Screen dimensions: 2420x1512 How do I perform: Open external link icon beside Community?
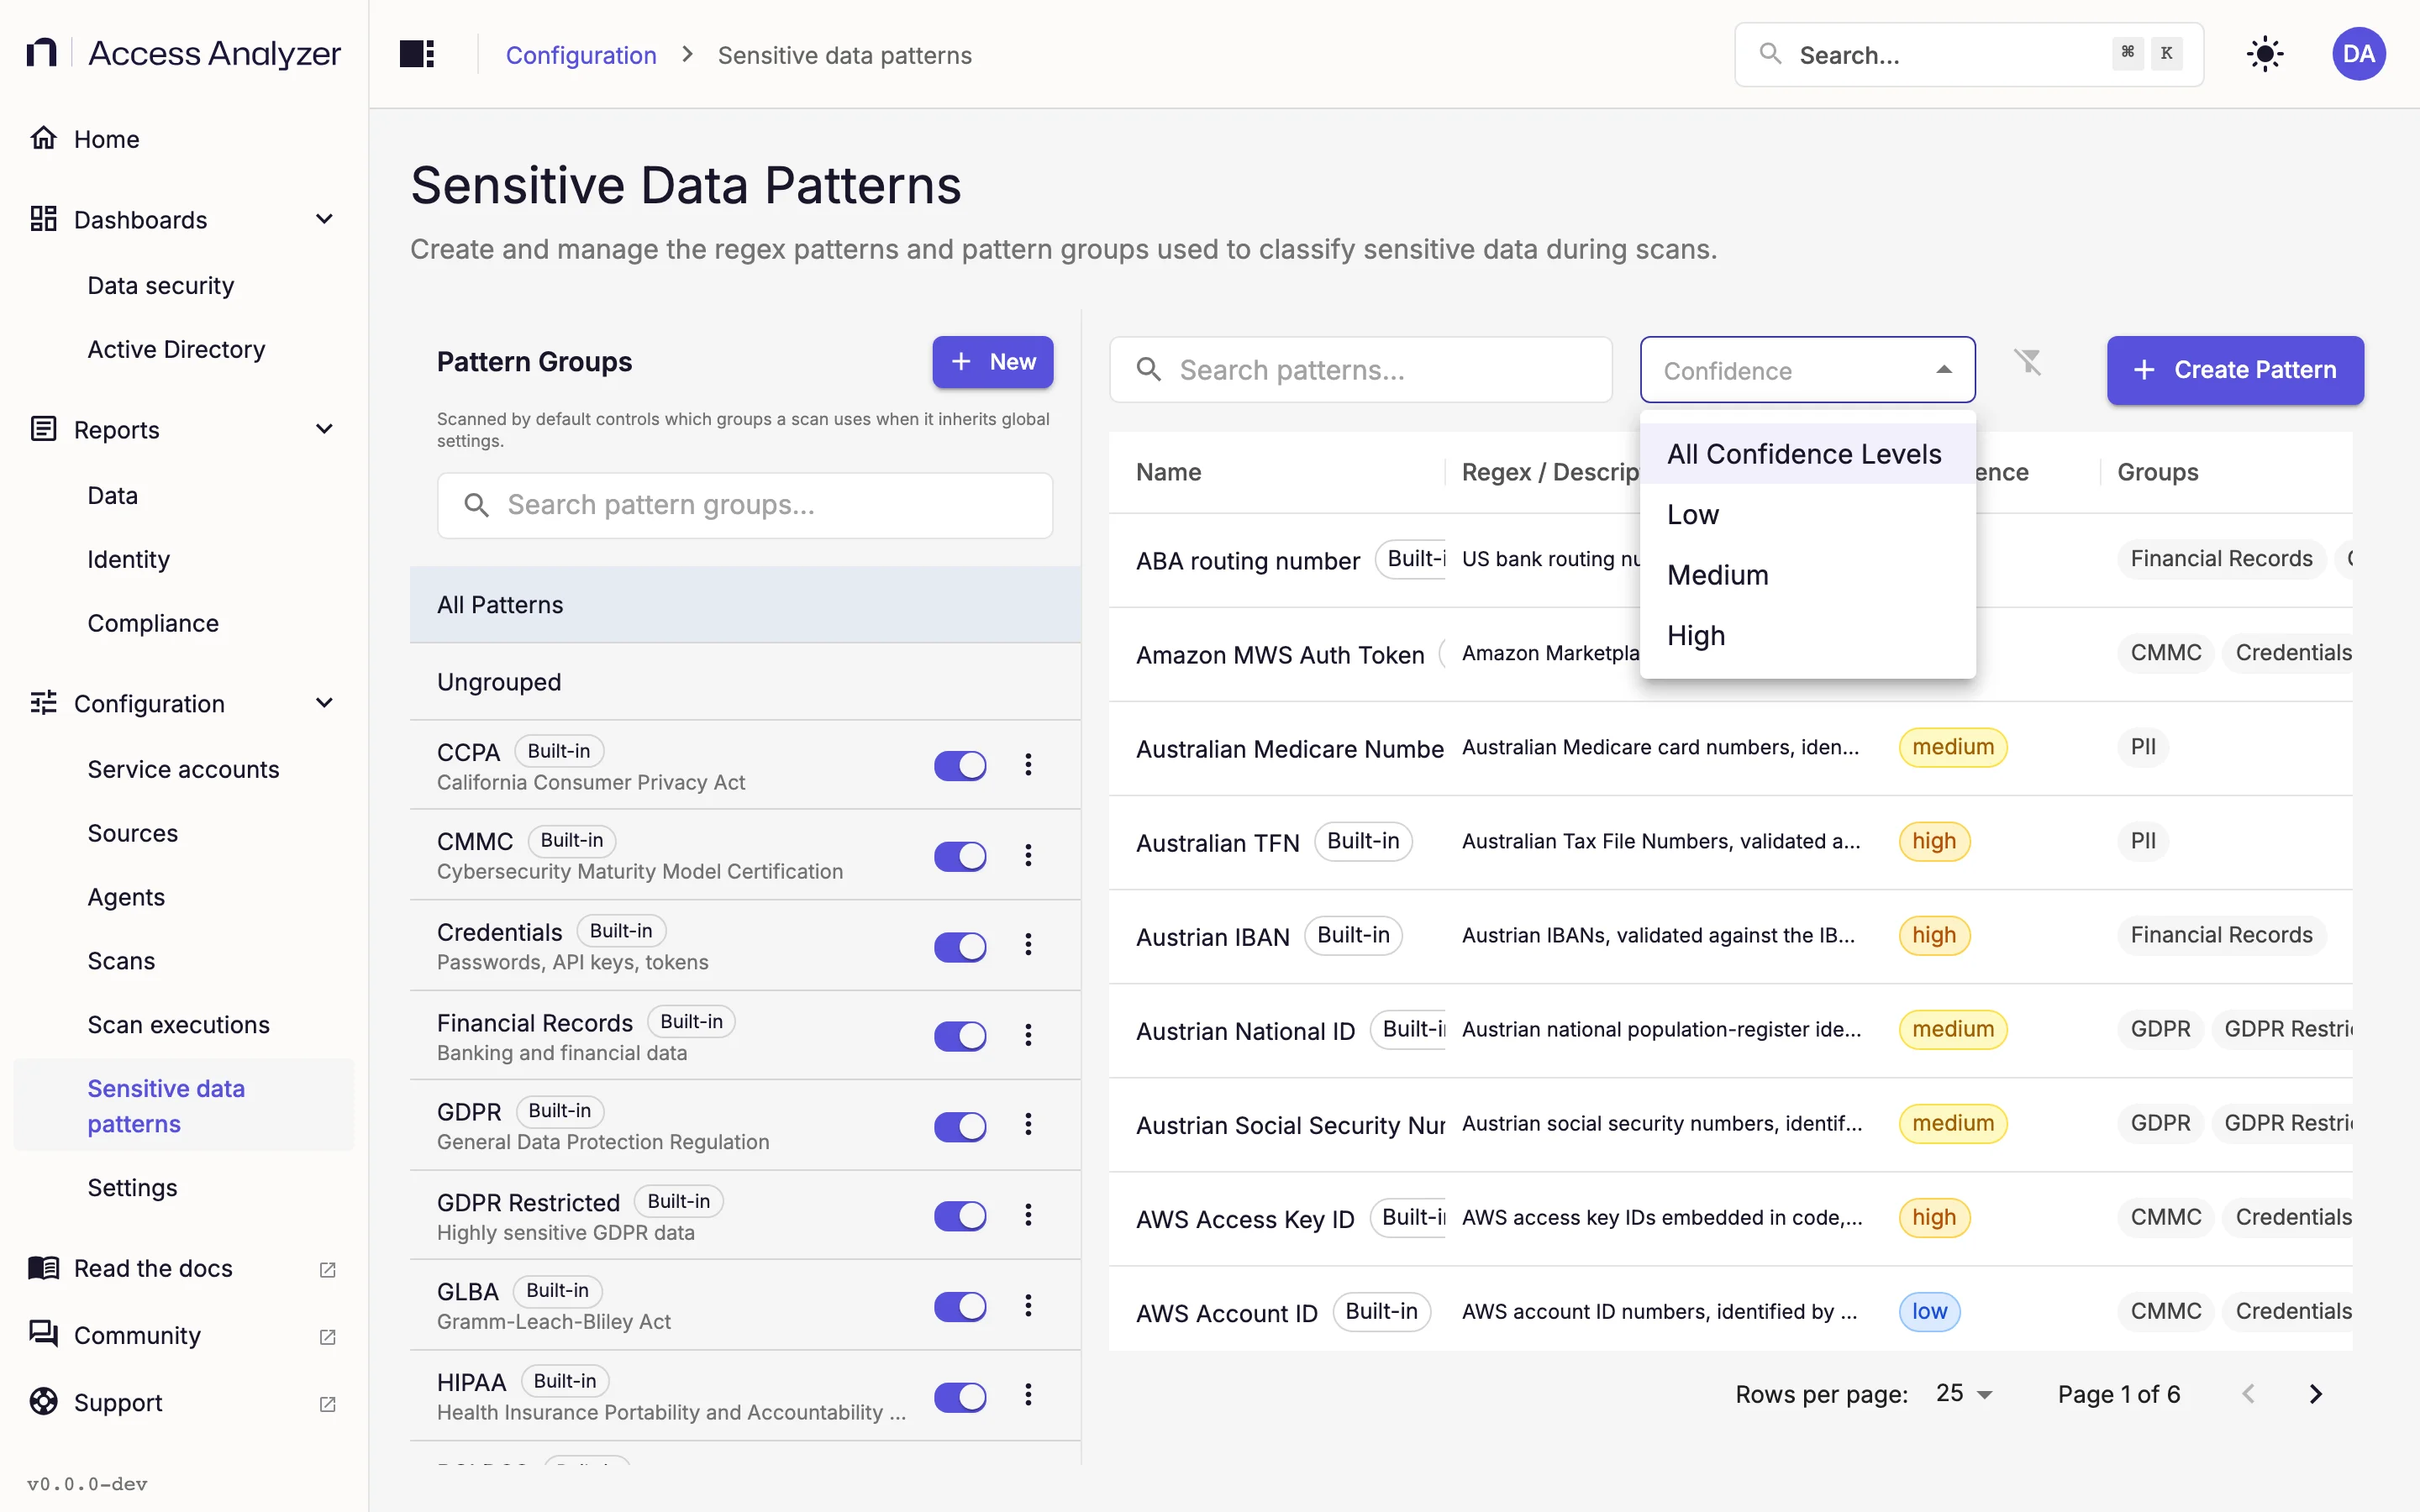(327, 1336)
